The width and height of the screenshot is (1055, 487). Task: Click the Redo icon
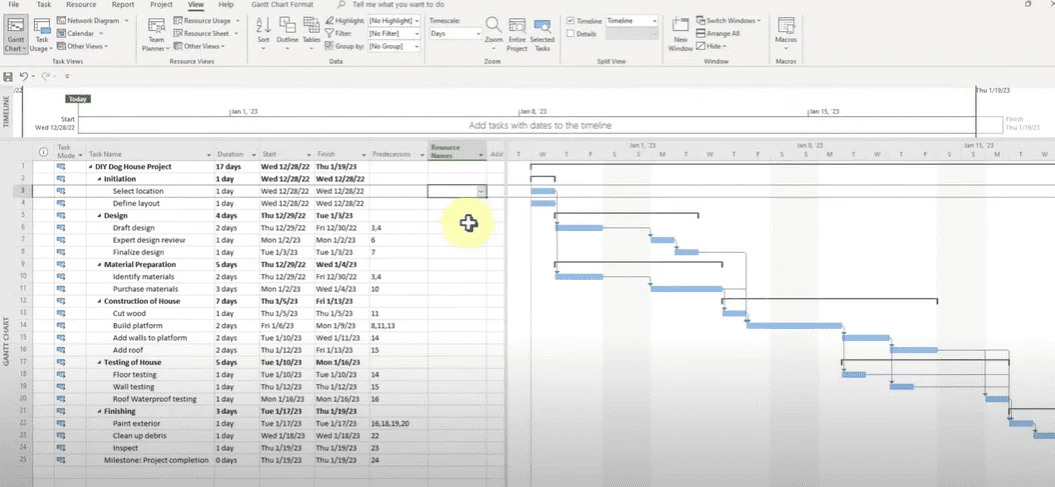click(x=46, y=77)
